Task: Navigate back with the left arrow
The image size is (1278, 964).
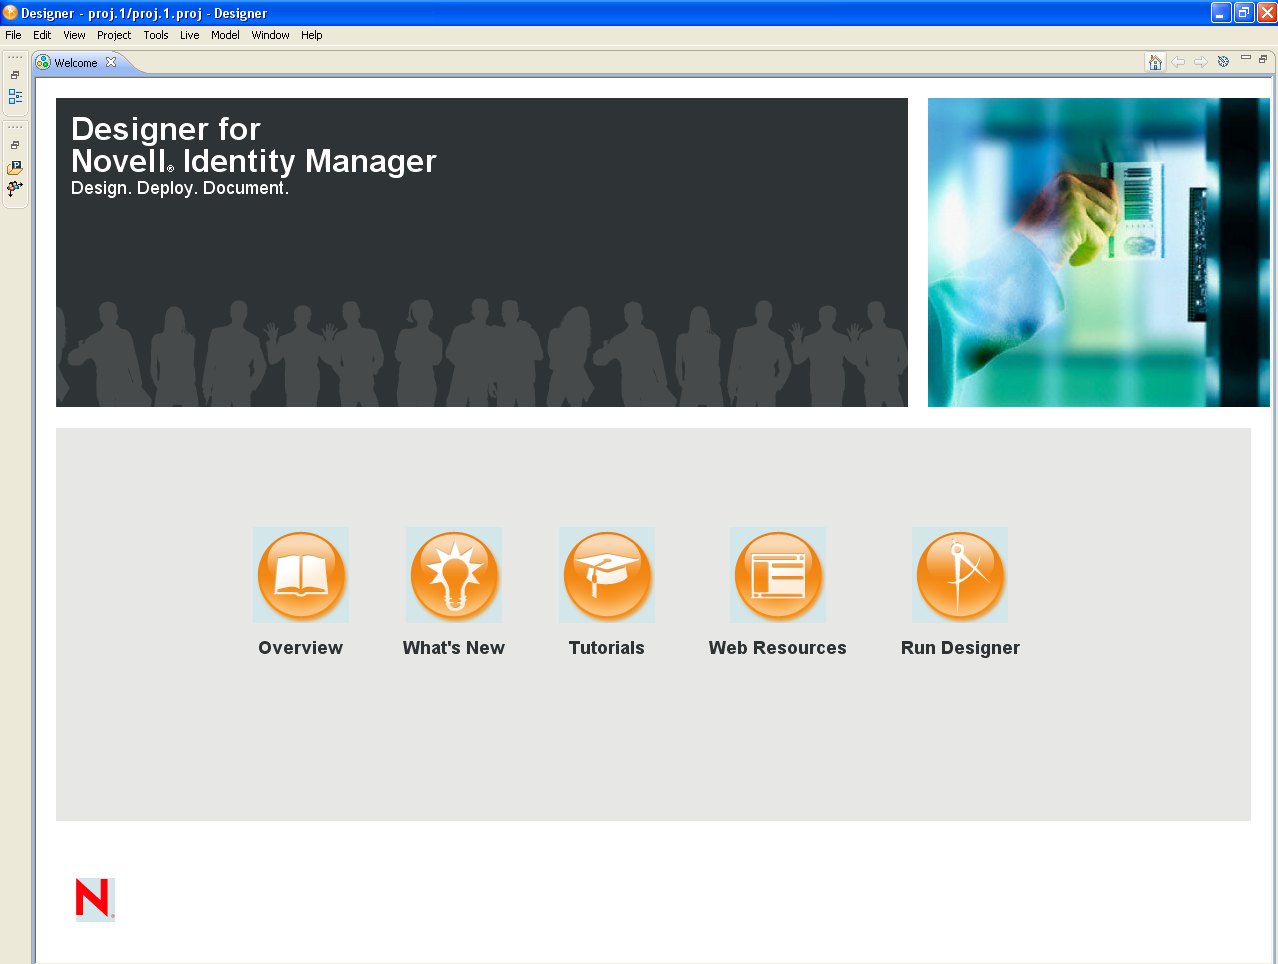Action: pos(1178,62)
